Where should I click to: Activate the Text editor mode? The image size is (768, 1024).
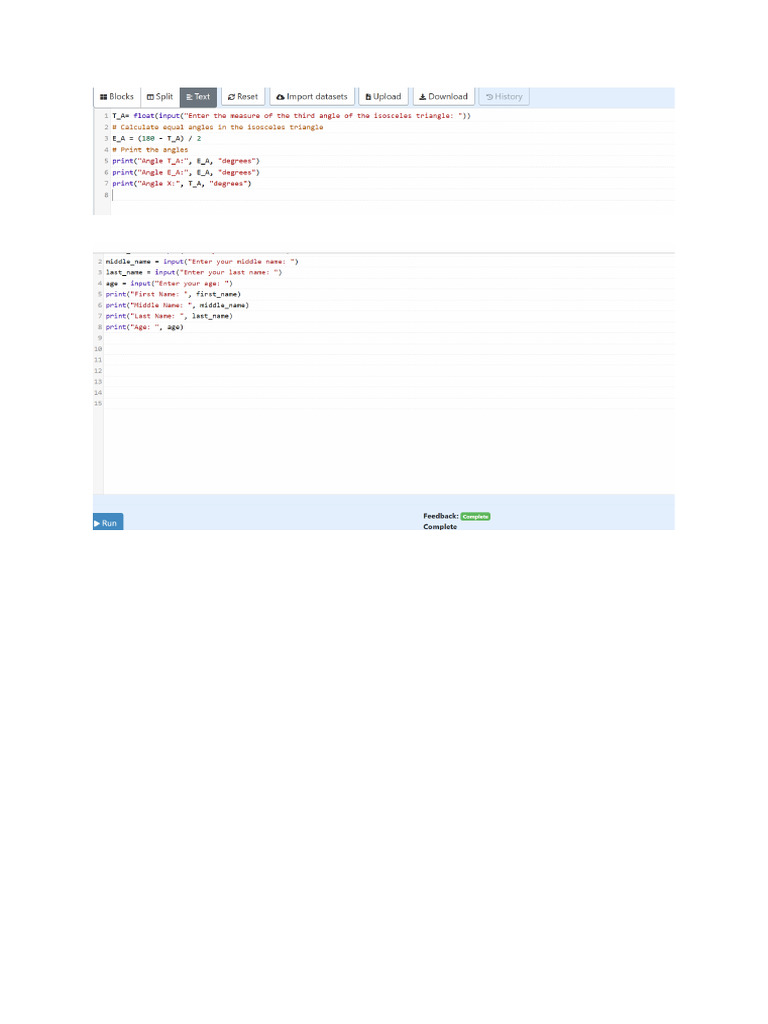(197, 97)
